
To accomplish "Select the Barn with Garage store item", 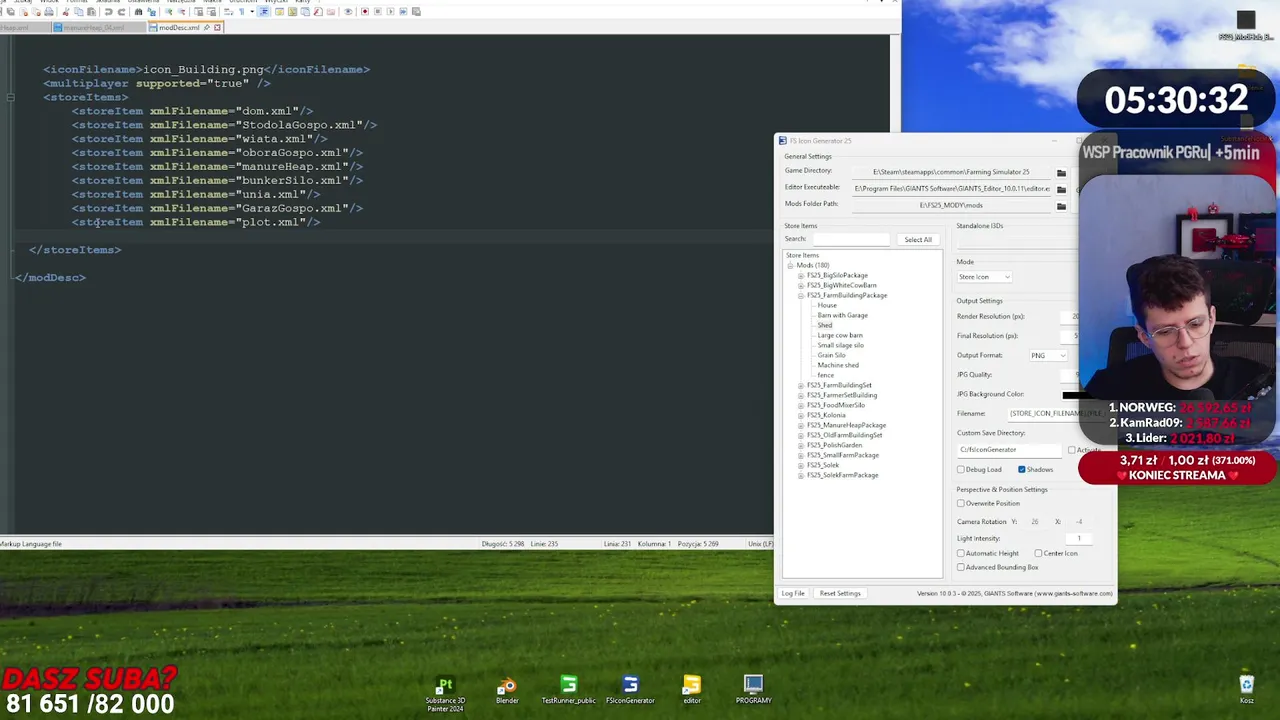I will (842, 315).
